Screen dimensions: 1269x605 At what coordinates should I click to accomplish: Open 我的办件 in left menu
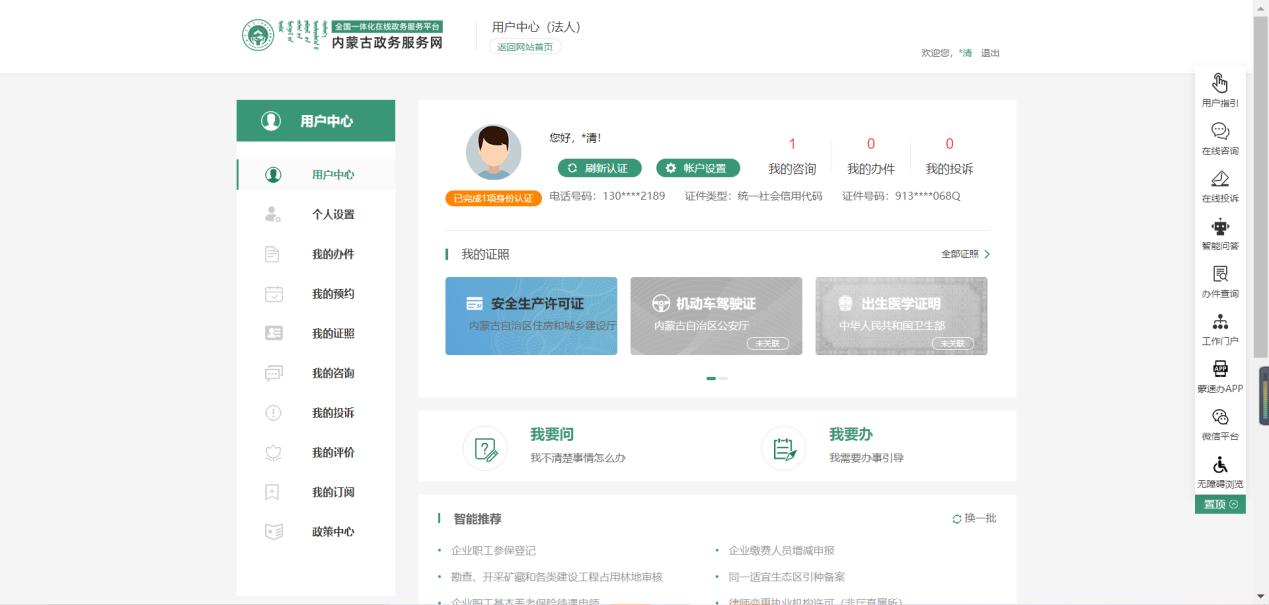point(332,254)
